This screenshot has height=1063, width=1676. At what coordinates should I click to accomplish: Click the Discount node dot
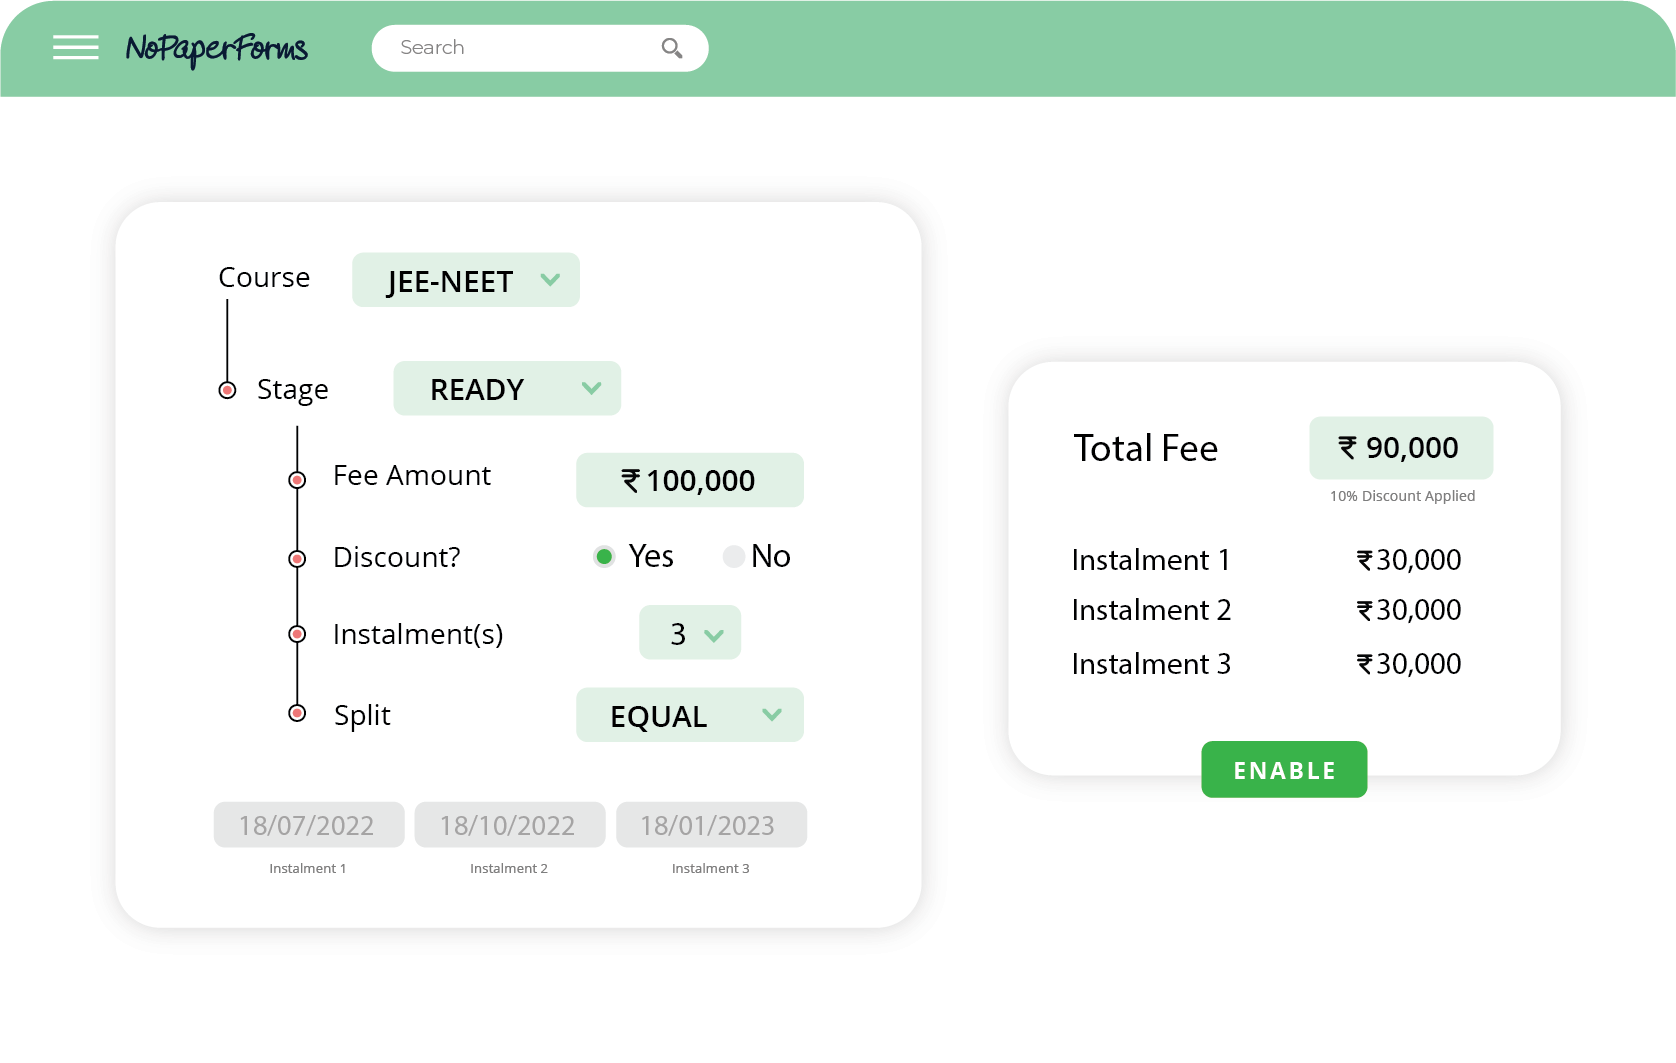(297, 559)
